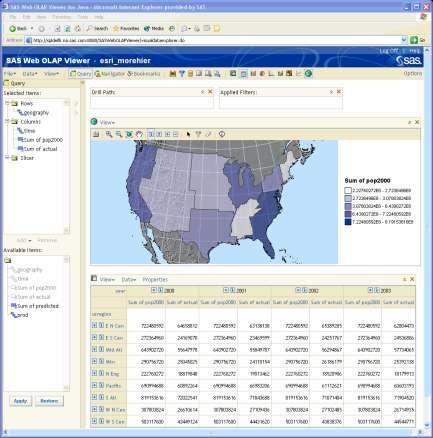Click the darkest blue legend swatch
The height and width of the screenshot is (438, 433).
pyautogui.click(x=348, y=222)
